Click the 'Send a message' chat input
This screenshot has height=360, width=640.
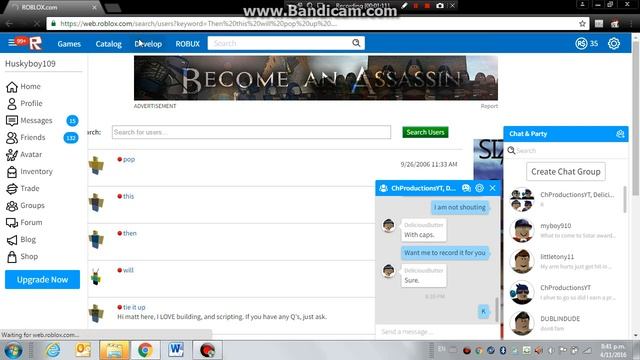[x=437, y=331]
